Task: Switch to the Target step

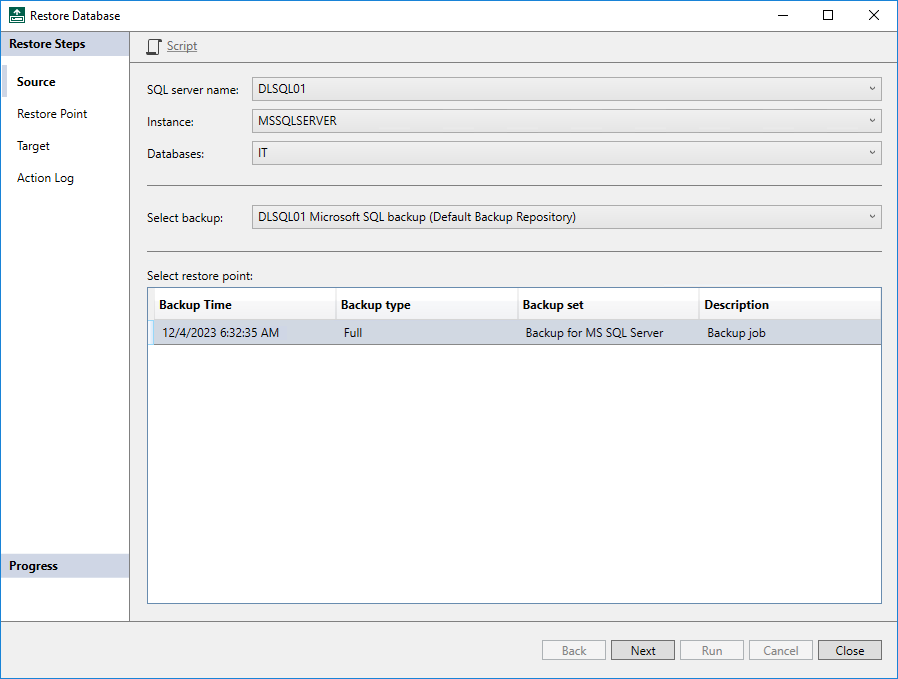Action: tap(33, 145)
